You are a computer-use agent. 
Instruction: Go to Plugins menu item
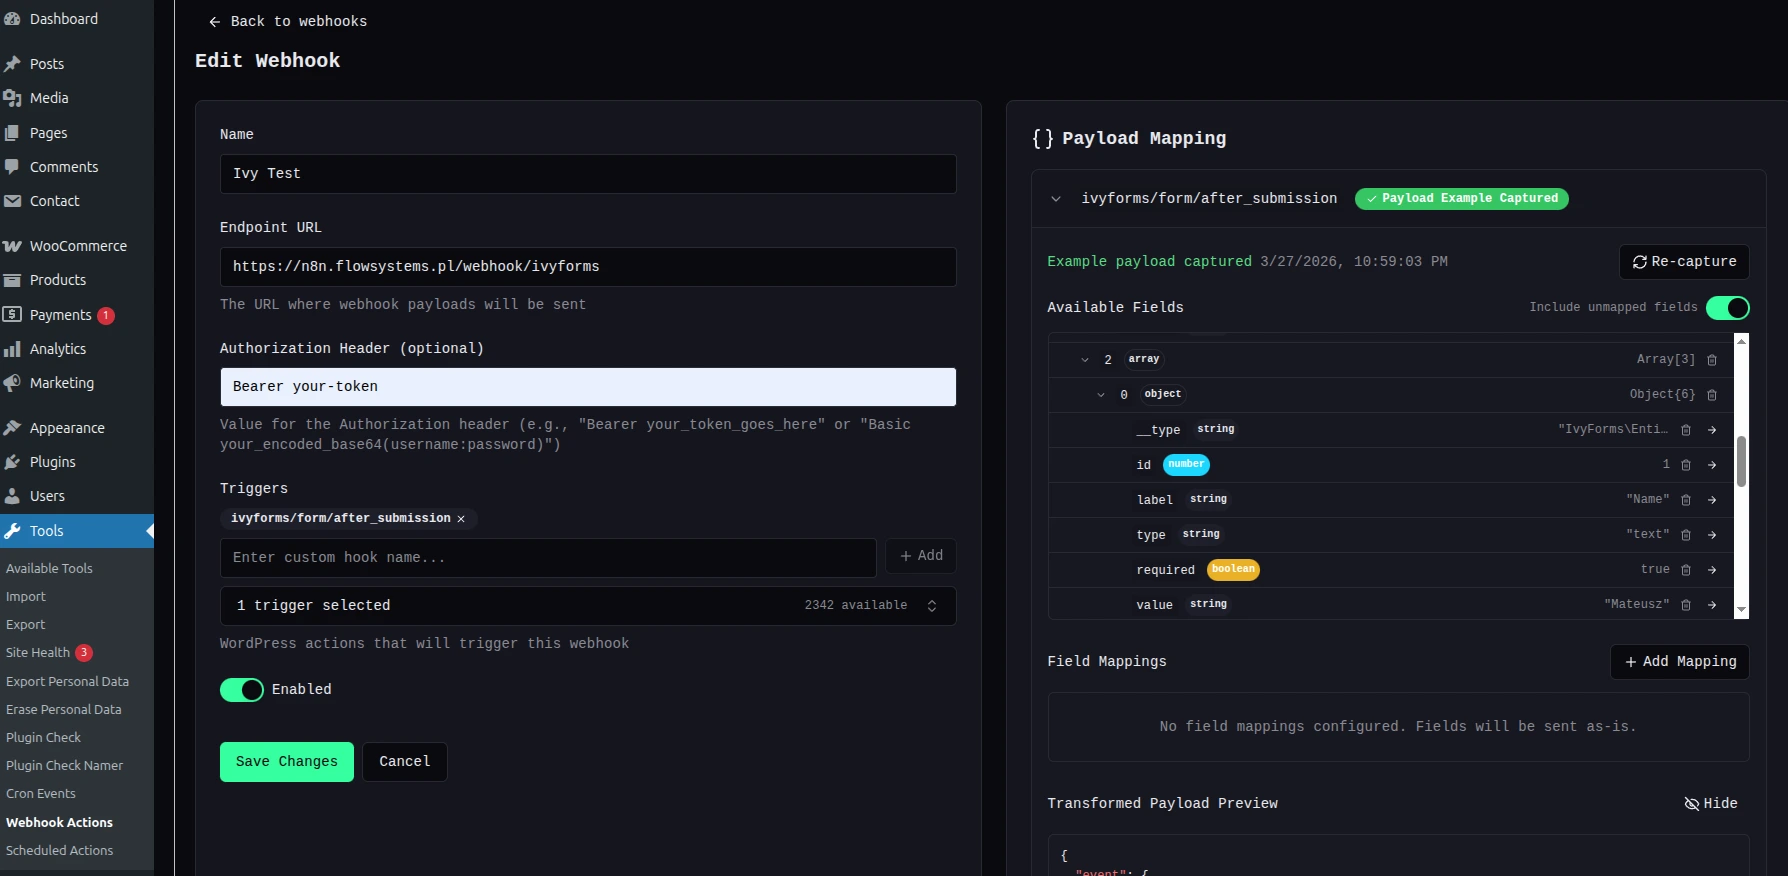tap(52, 462)
